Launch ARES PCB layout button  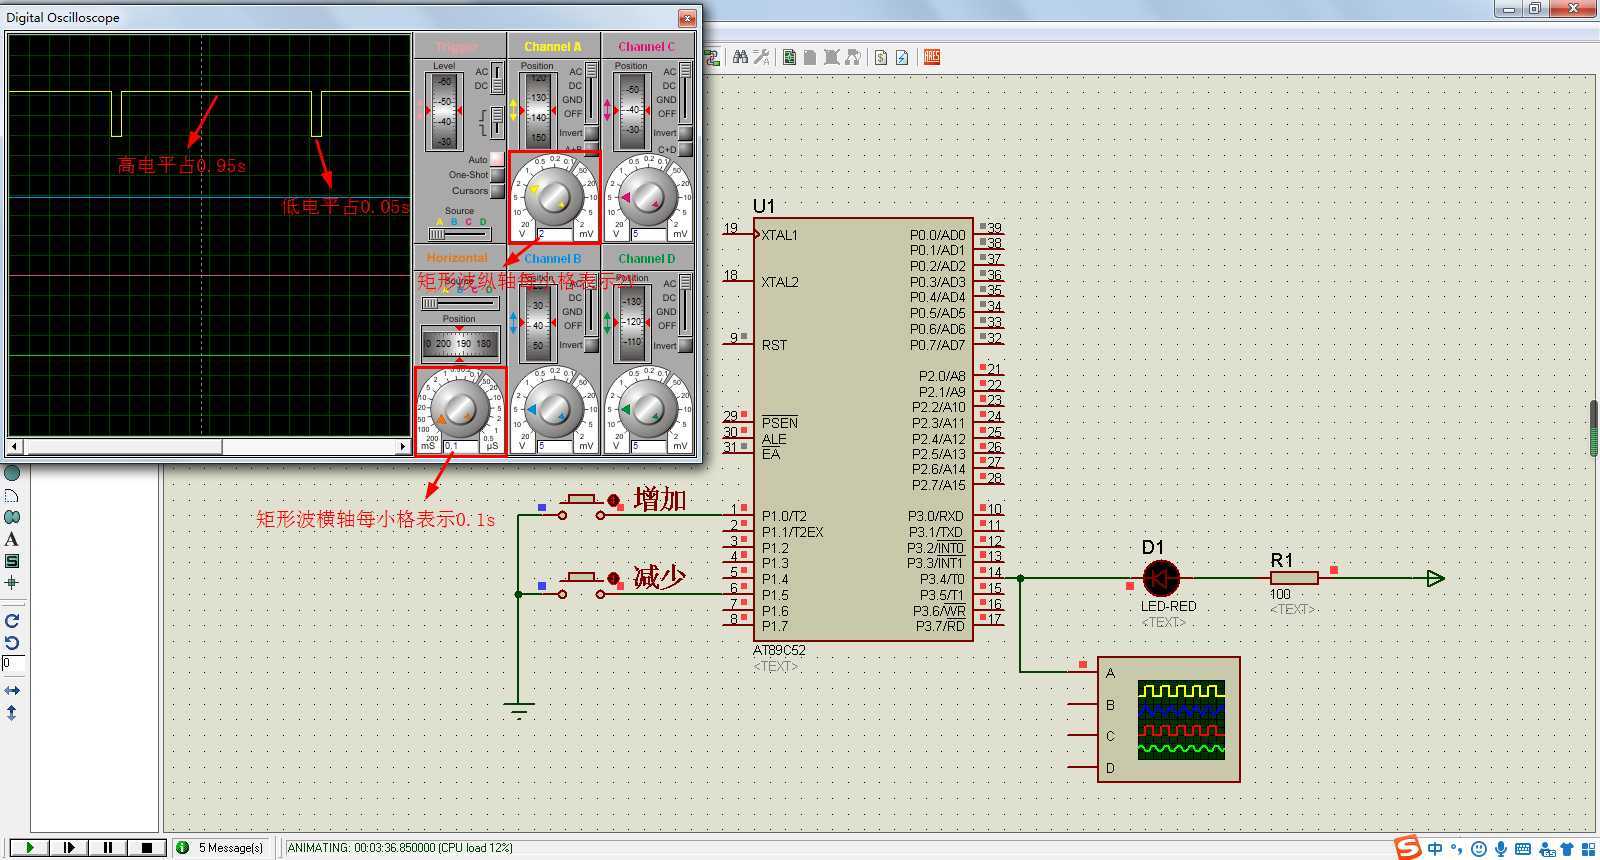(x=932, y=57)
